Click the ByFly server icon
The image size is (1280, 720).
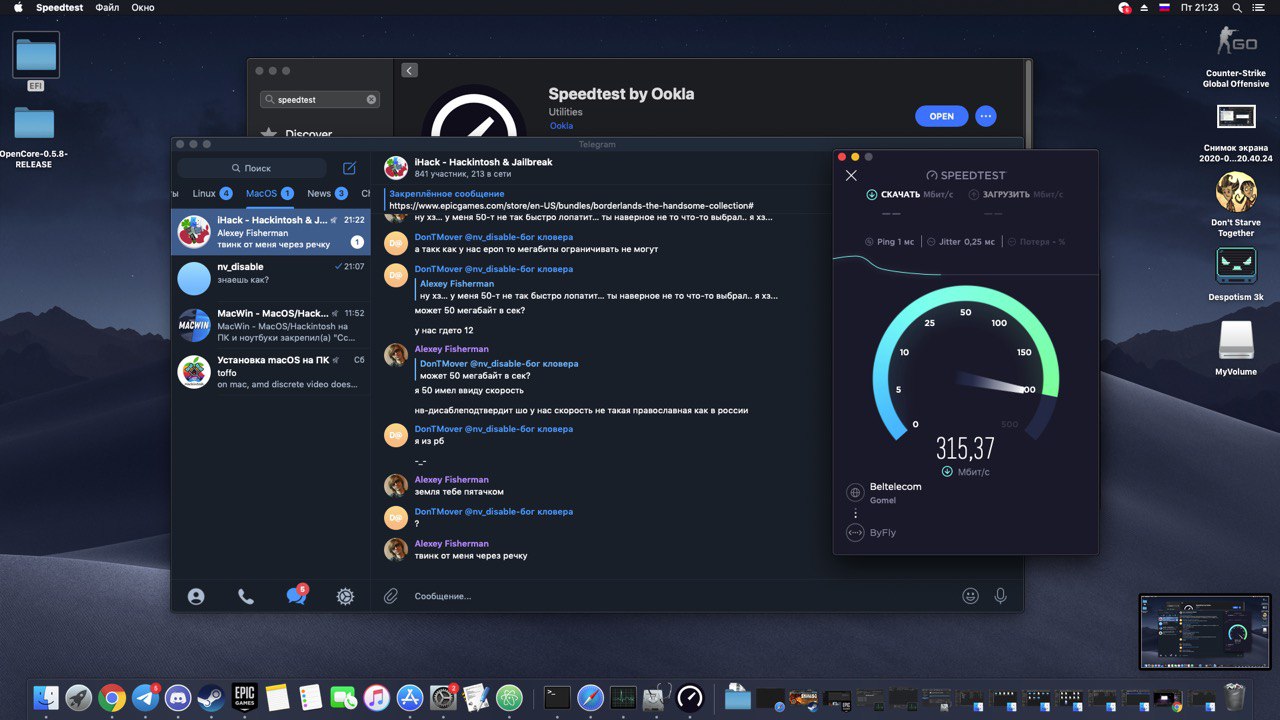tap(855, 533)
